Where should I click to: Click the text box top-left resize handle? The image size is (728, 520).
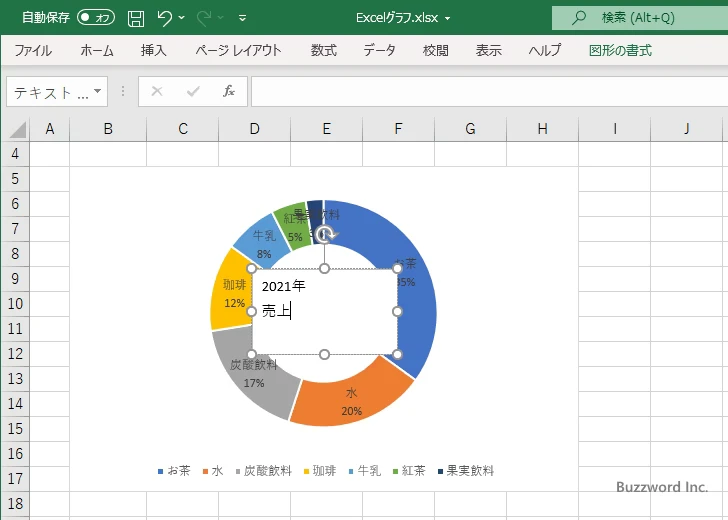click(x=251, y=268)
